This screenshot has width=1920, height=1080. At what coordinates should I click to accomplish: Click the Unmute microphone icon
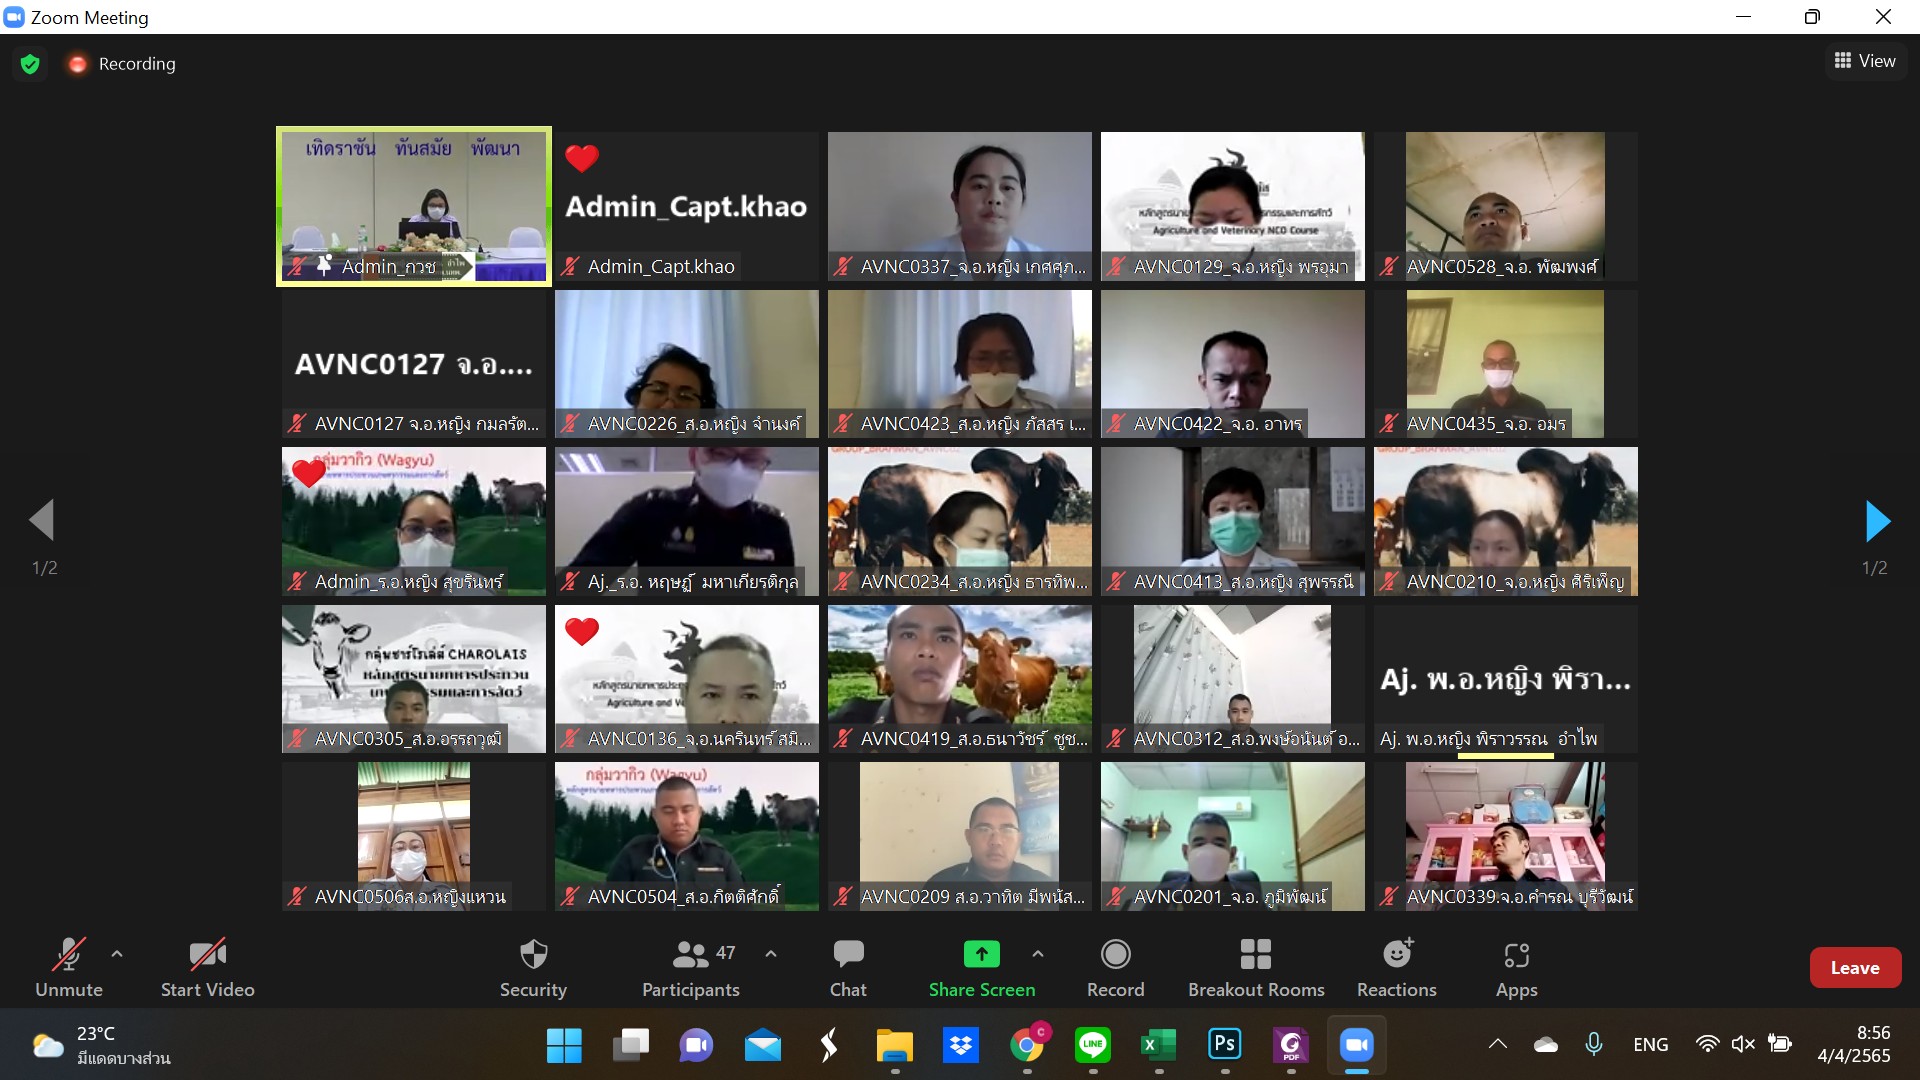point(68,955)
